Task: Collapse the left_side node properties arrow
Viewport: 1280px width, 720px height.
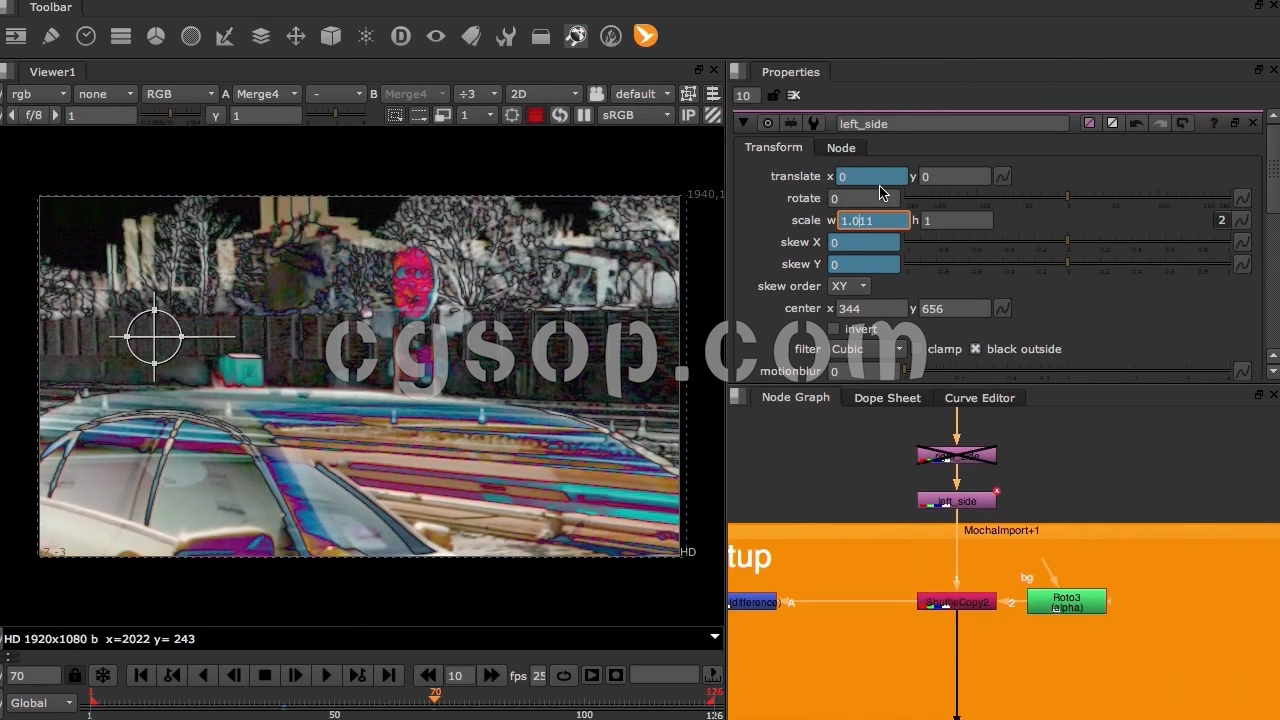Action: tap(743, 124)
